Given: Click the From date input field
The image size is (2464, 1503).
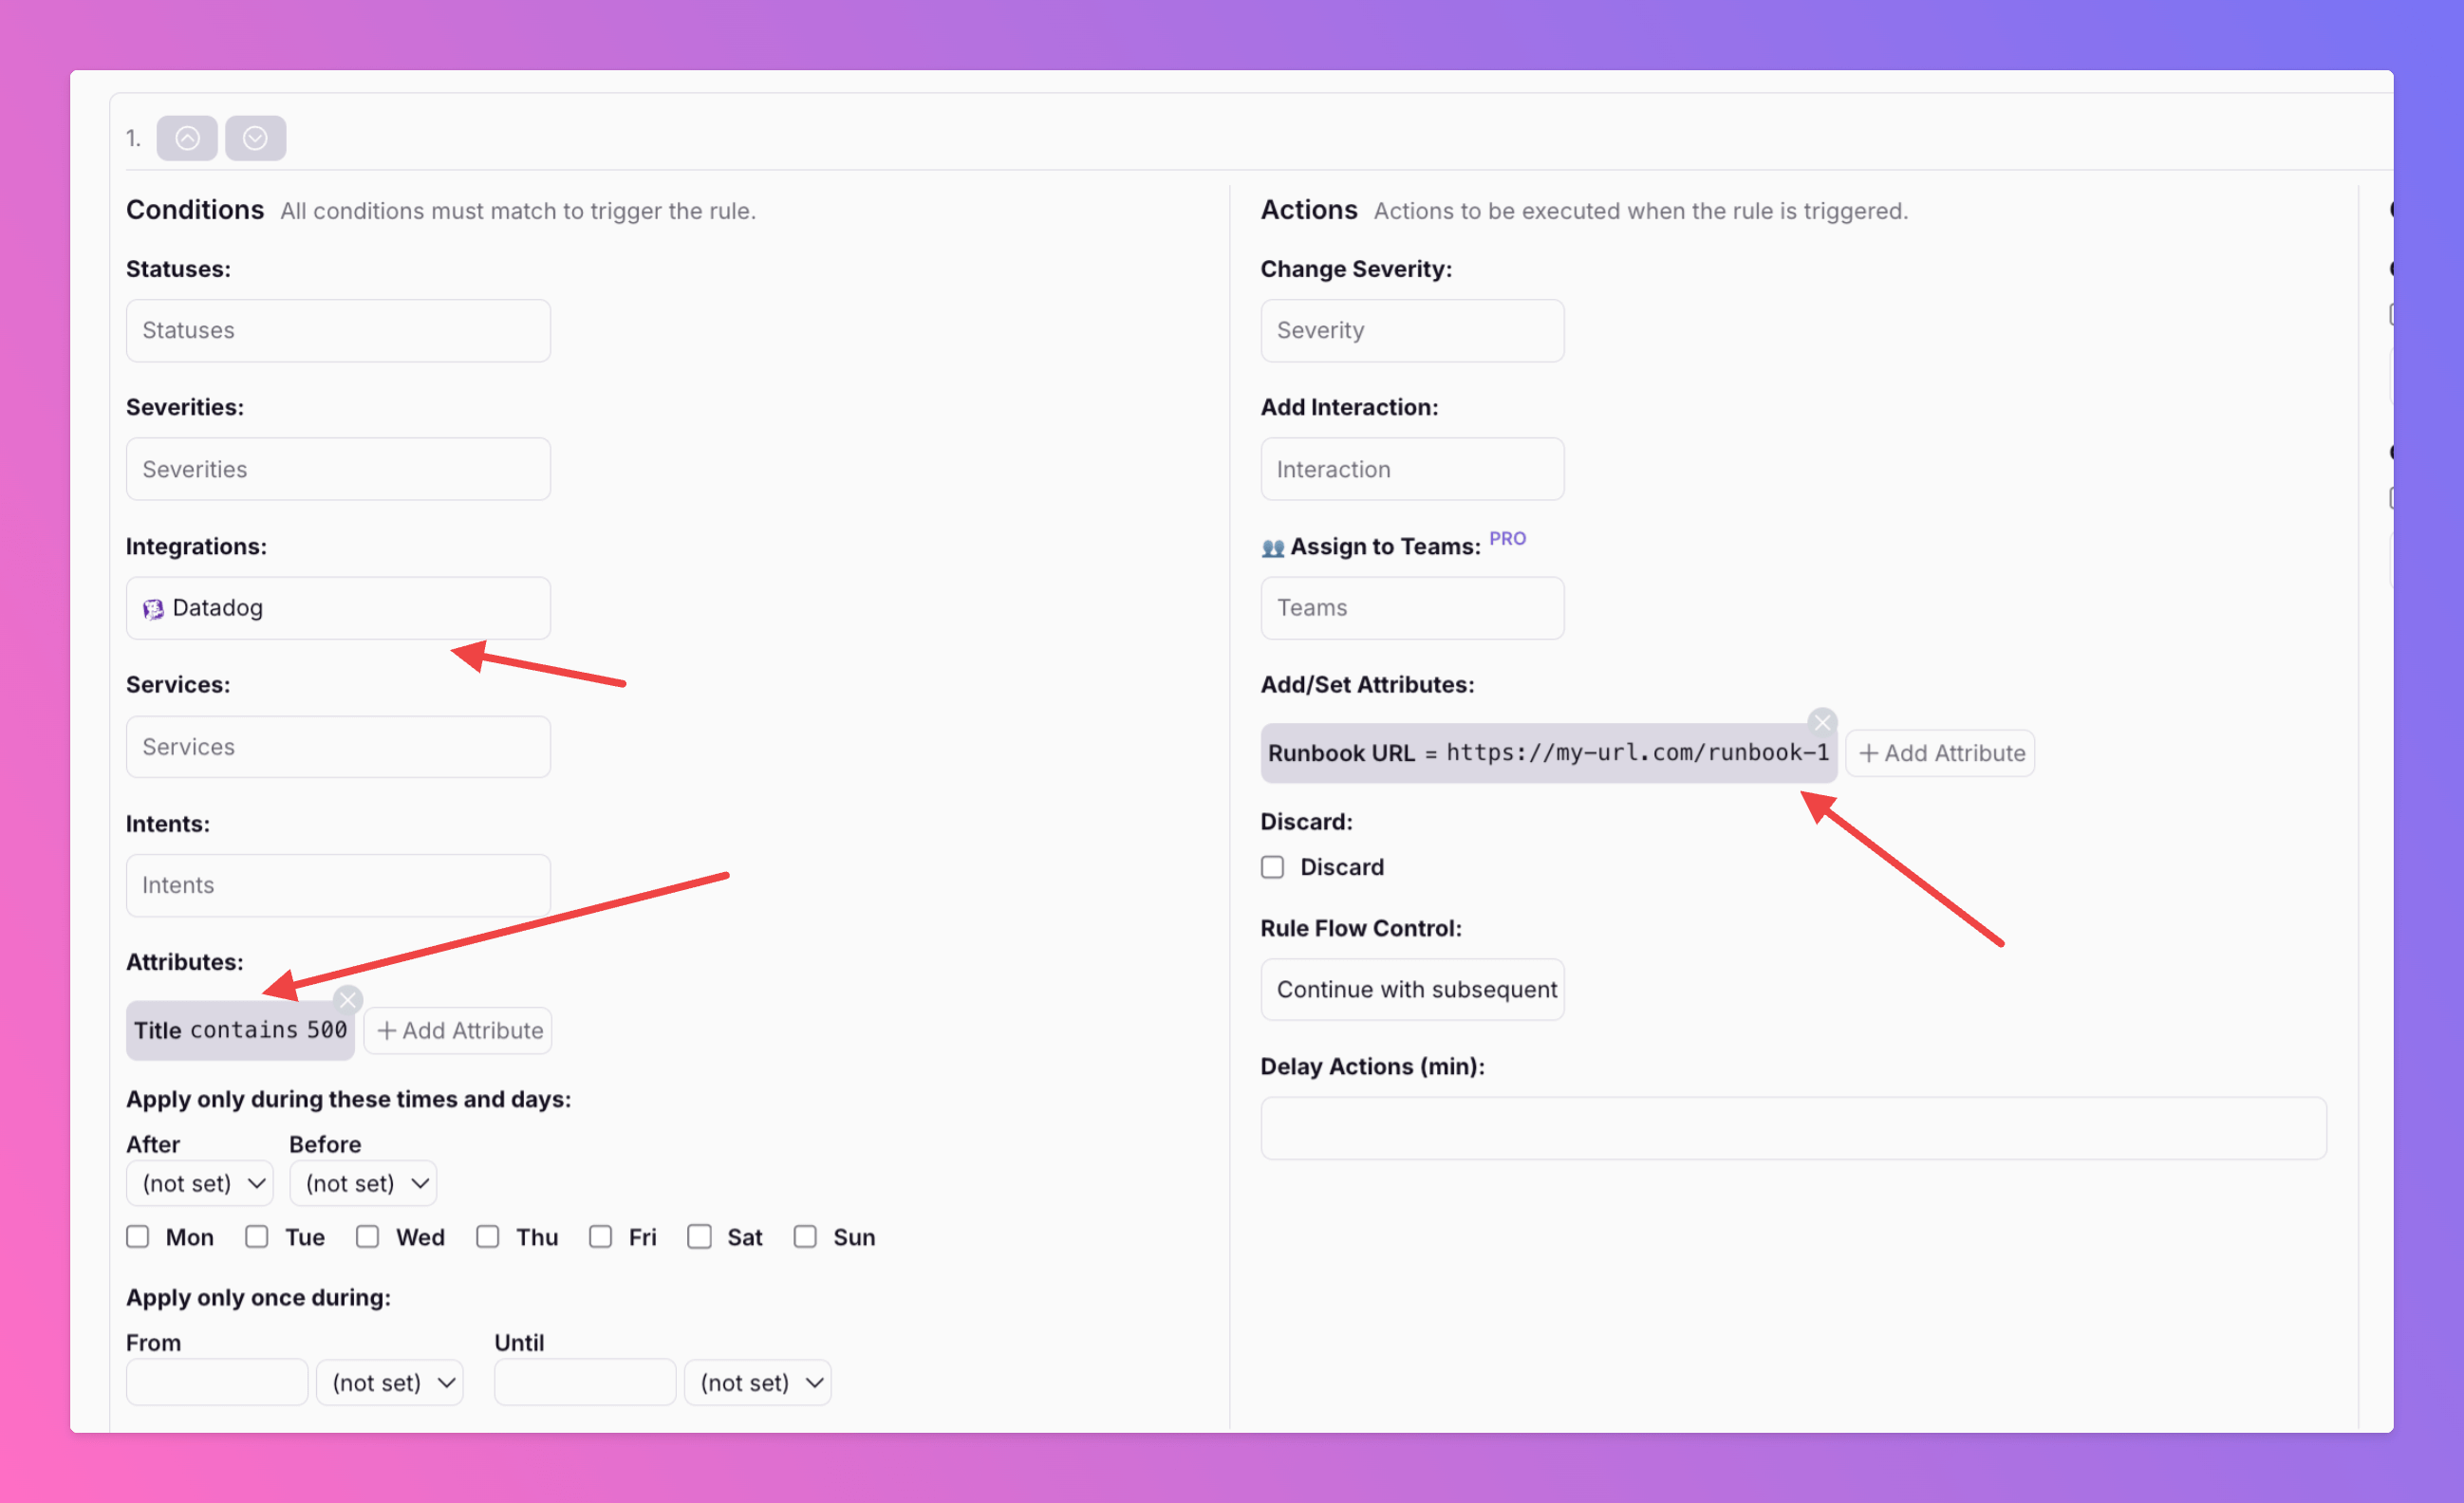Looking at the screenshot, I should click(217, 1382).
